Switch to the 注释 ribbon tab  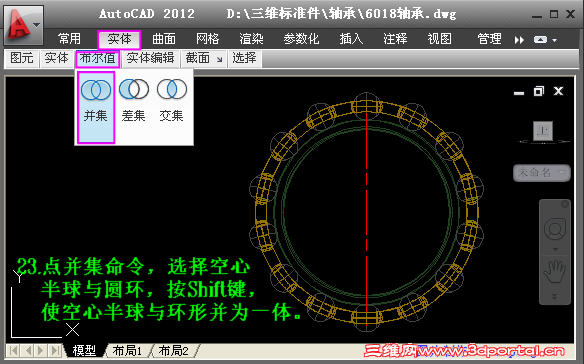click(x=395, y=39)
